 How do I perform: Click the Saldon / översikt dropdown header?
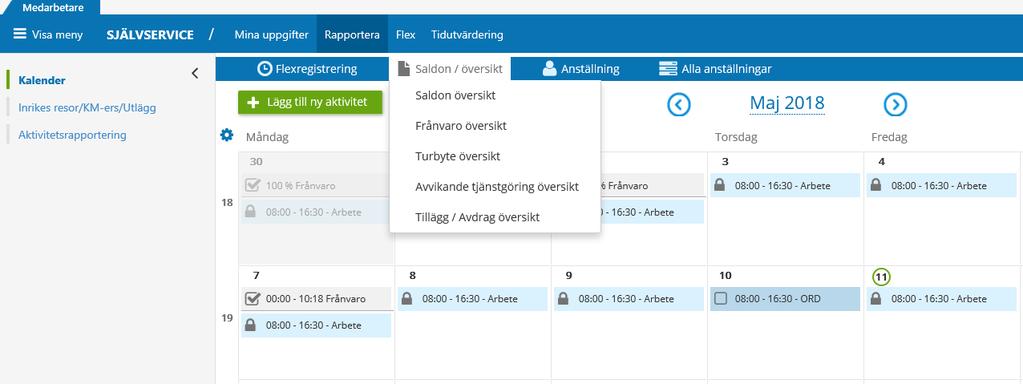coord(450,68)
